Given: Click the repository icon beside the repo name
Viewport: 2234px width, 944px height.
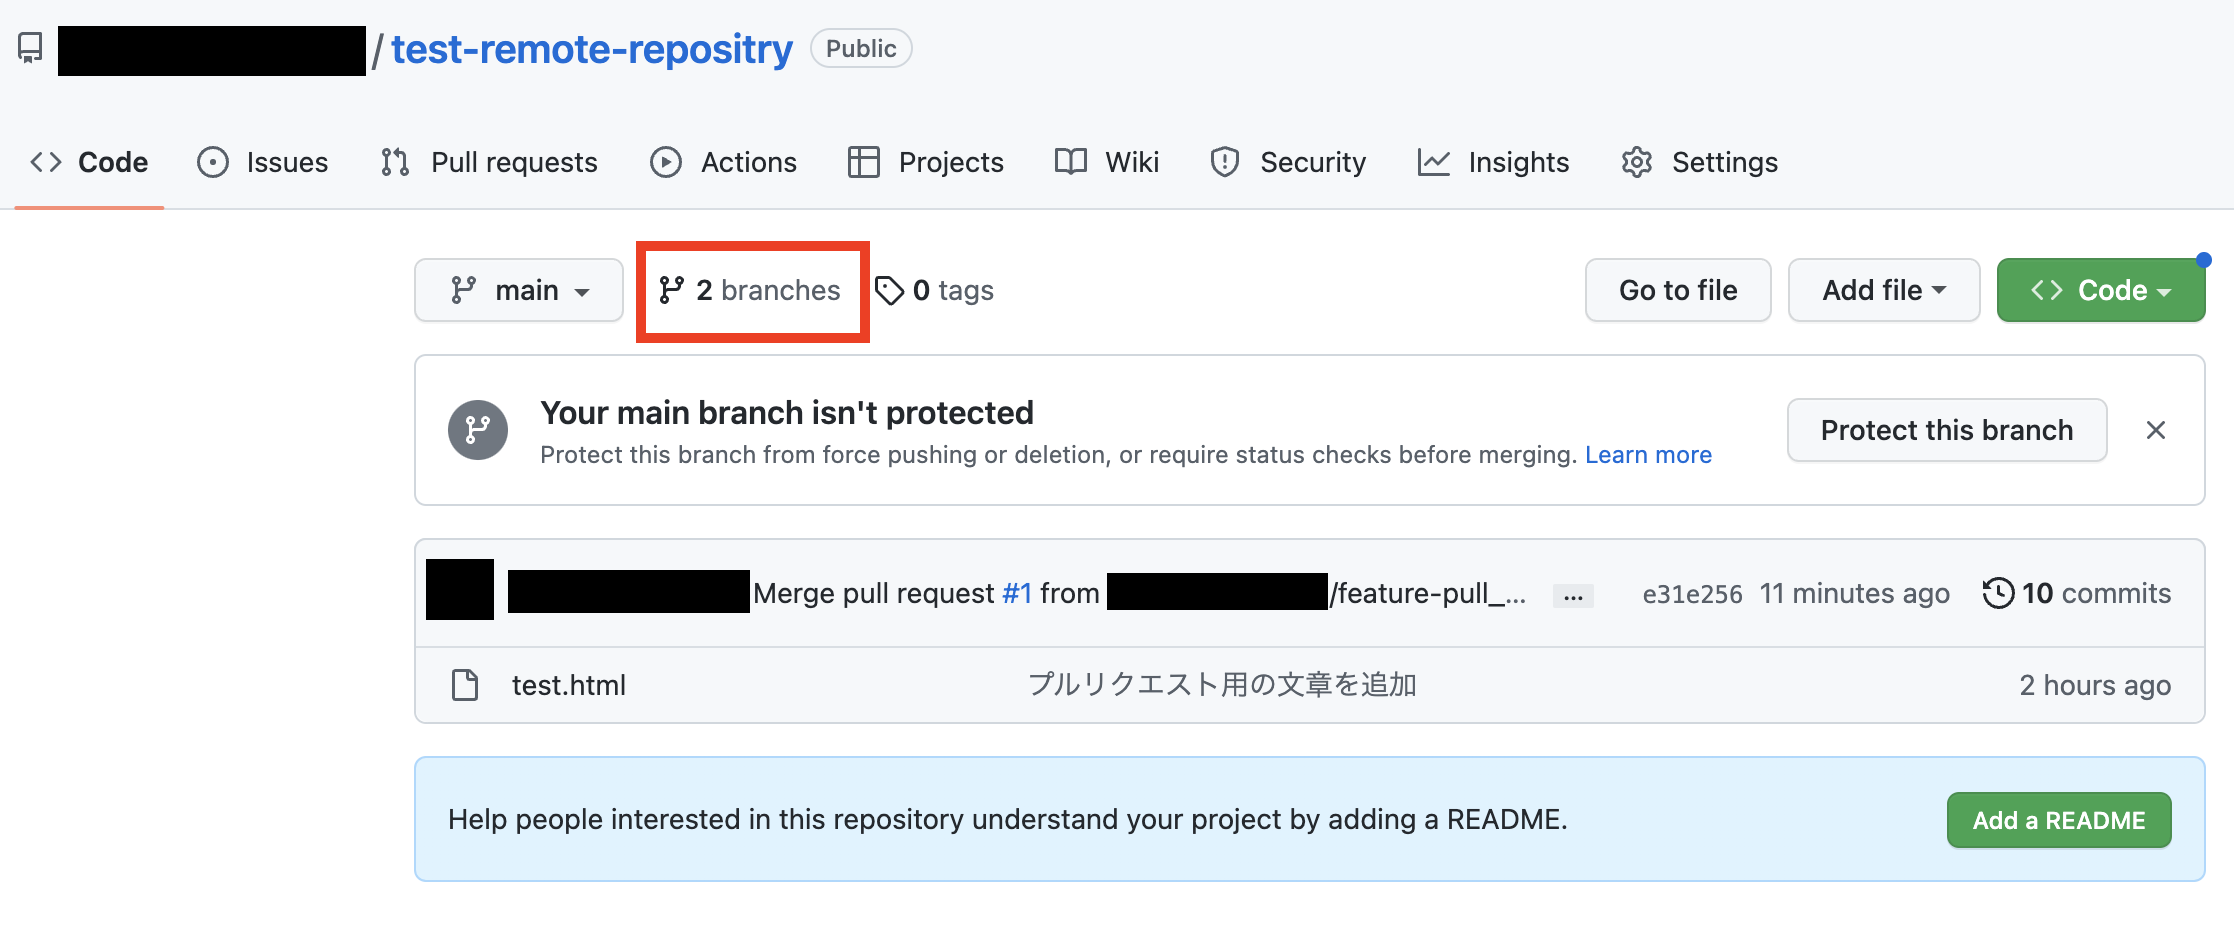Looking at the screenshot, I should (30, 48).
